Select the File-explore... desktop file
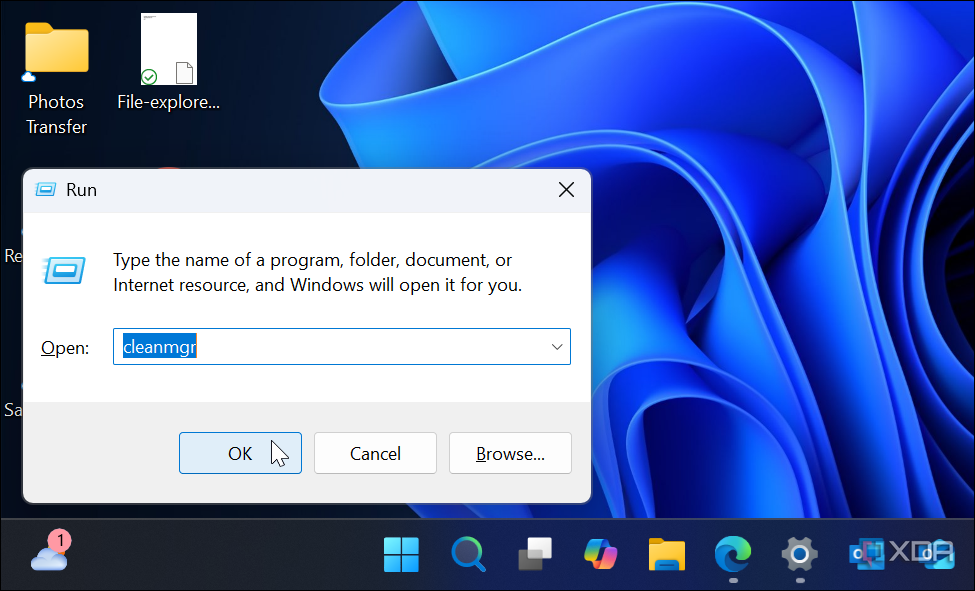Viewport: 975px width, 591px height. 169,62
